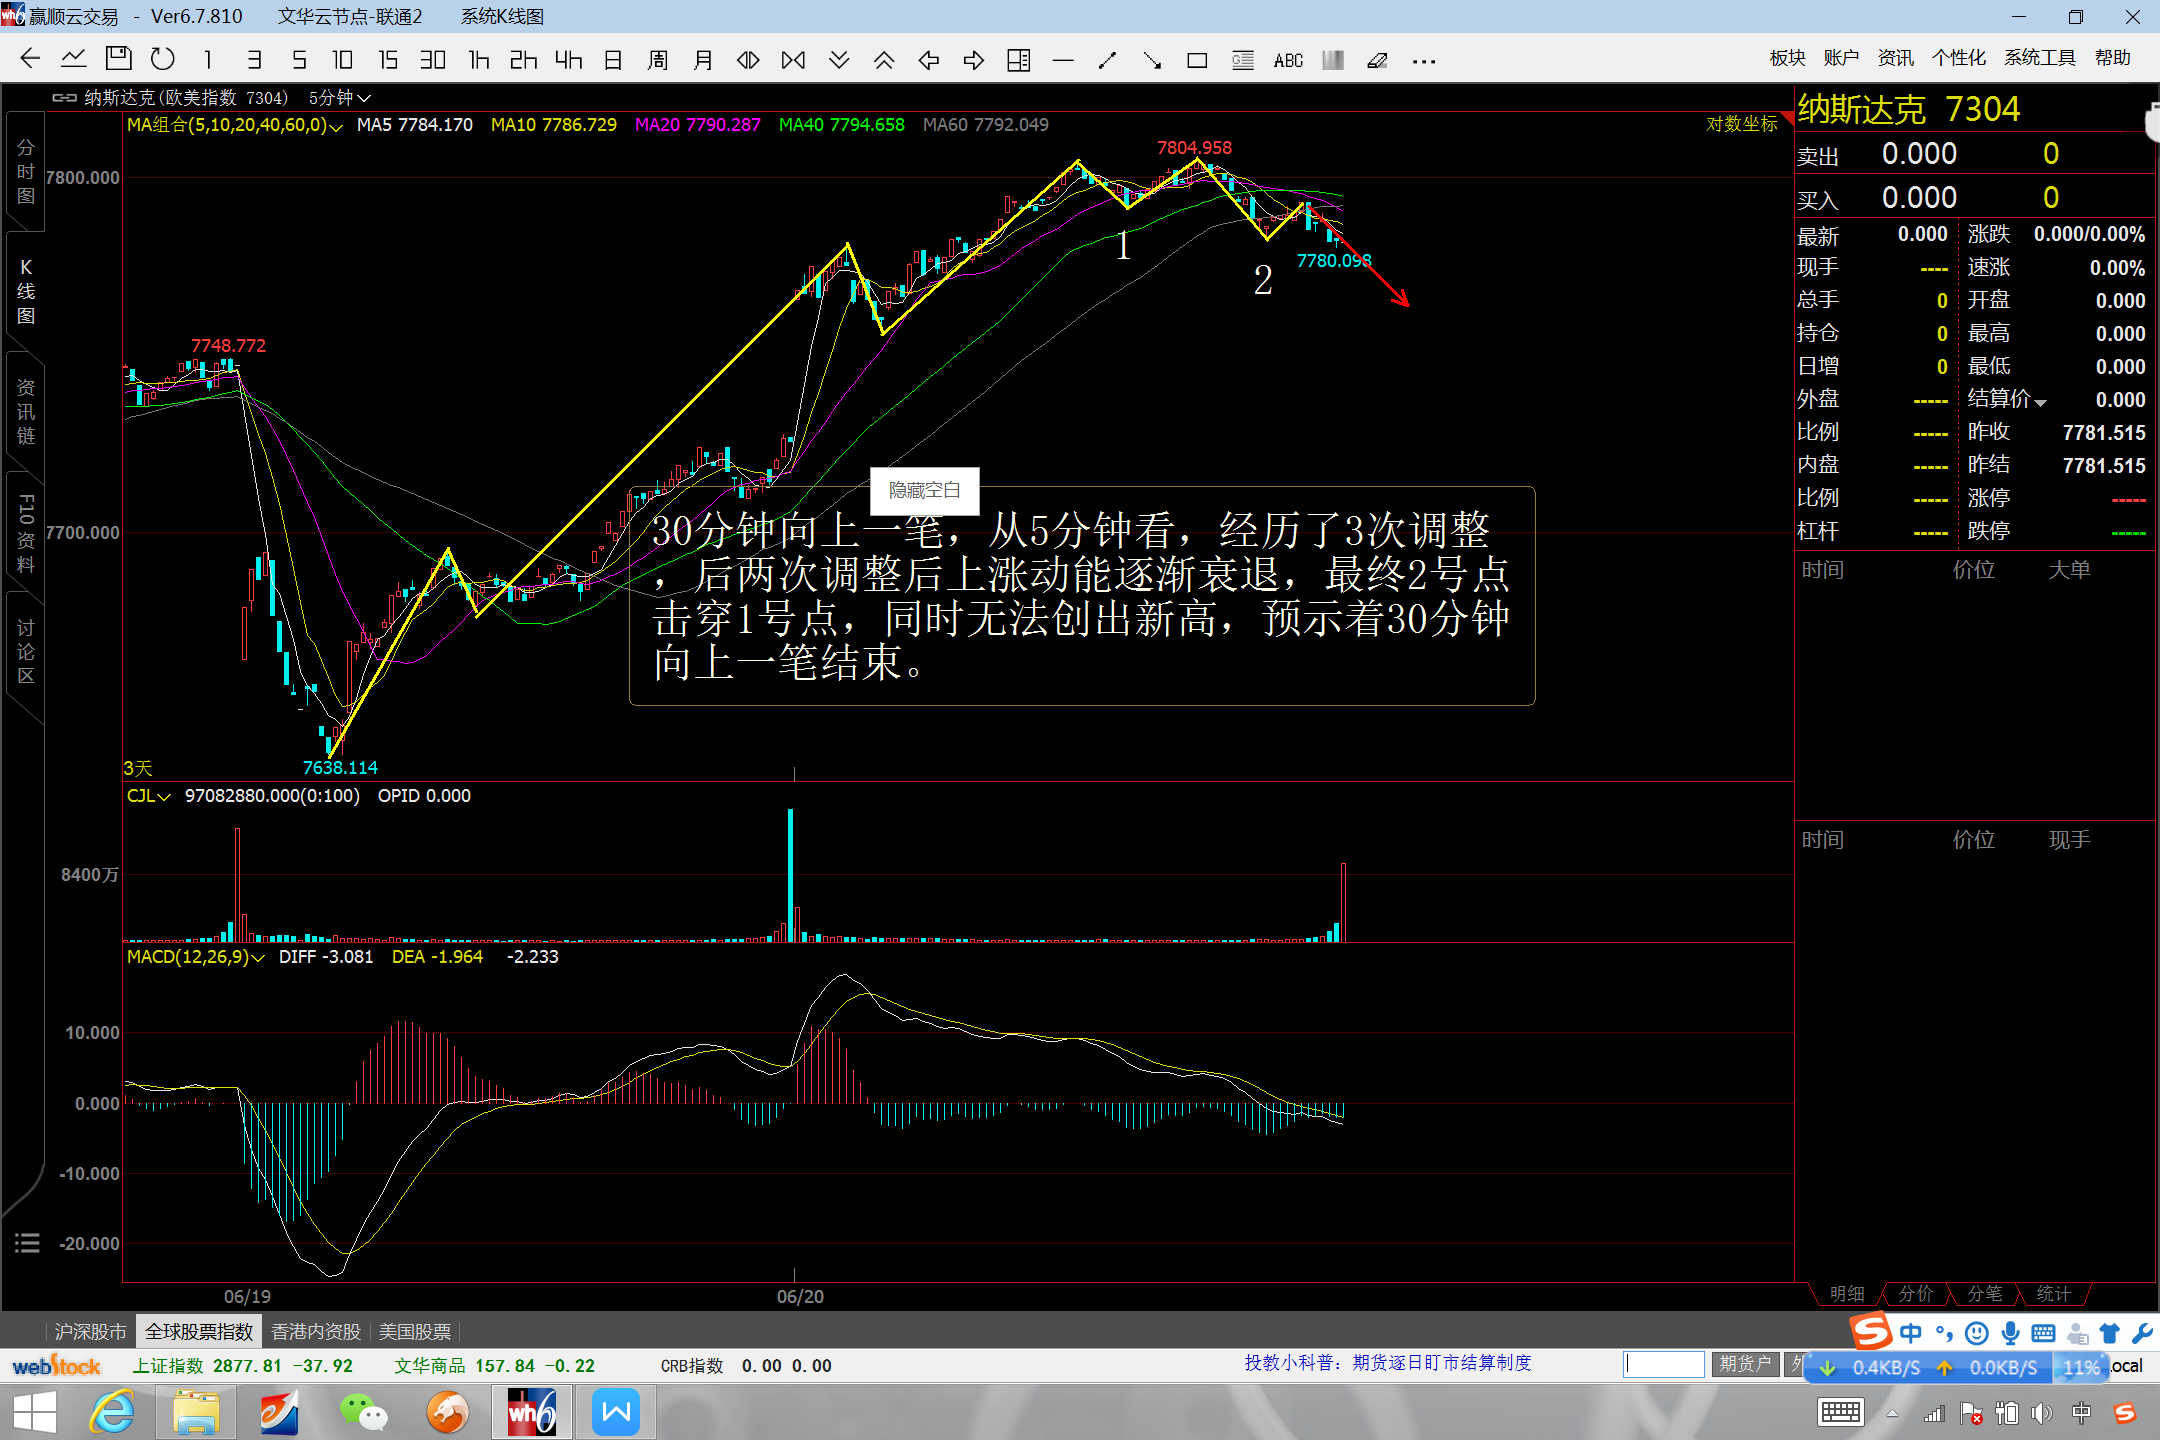Toggle the split-window layout icon
The width and height of the screenshot is (2160, 1440).
pos(1019,60)
